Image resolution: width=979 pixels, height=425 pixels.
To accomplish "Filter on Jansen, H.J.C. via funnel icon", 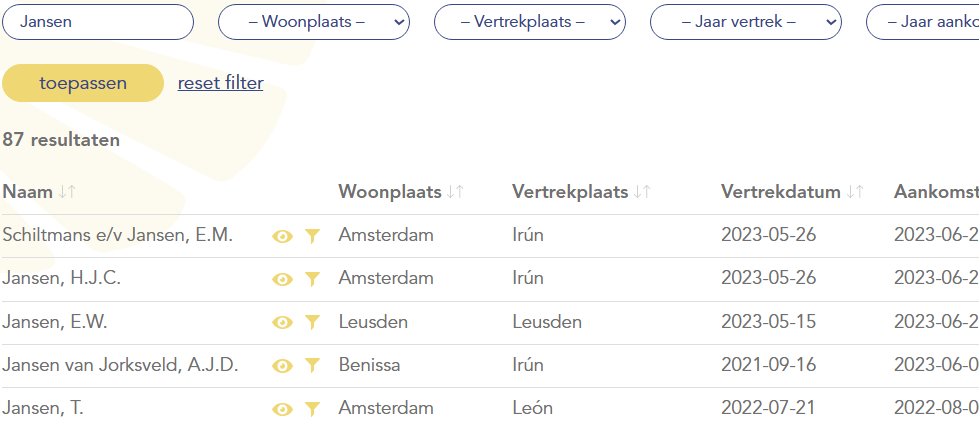I will point(312,279).
